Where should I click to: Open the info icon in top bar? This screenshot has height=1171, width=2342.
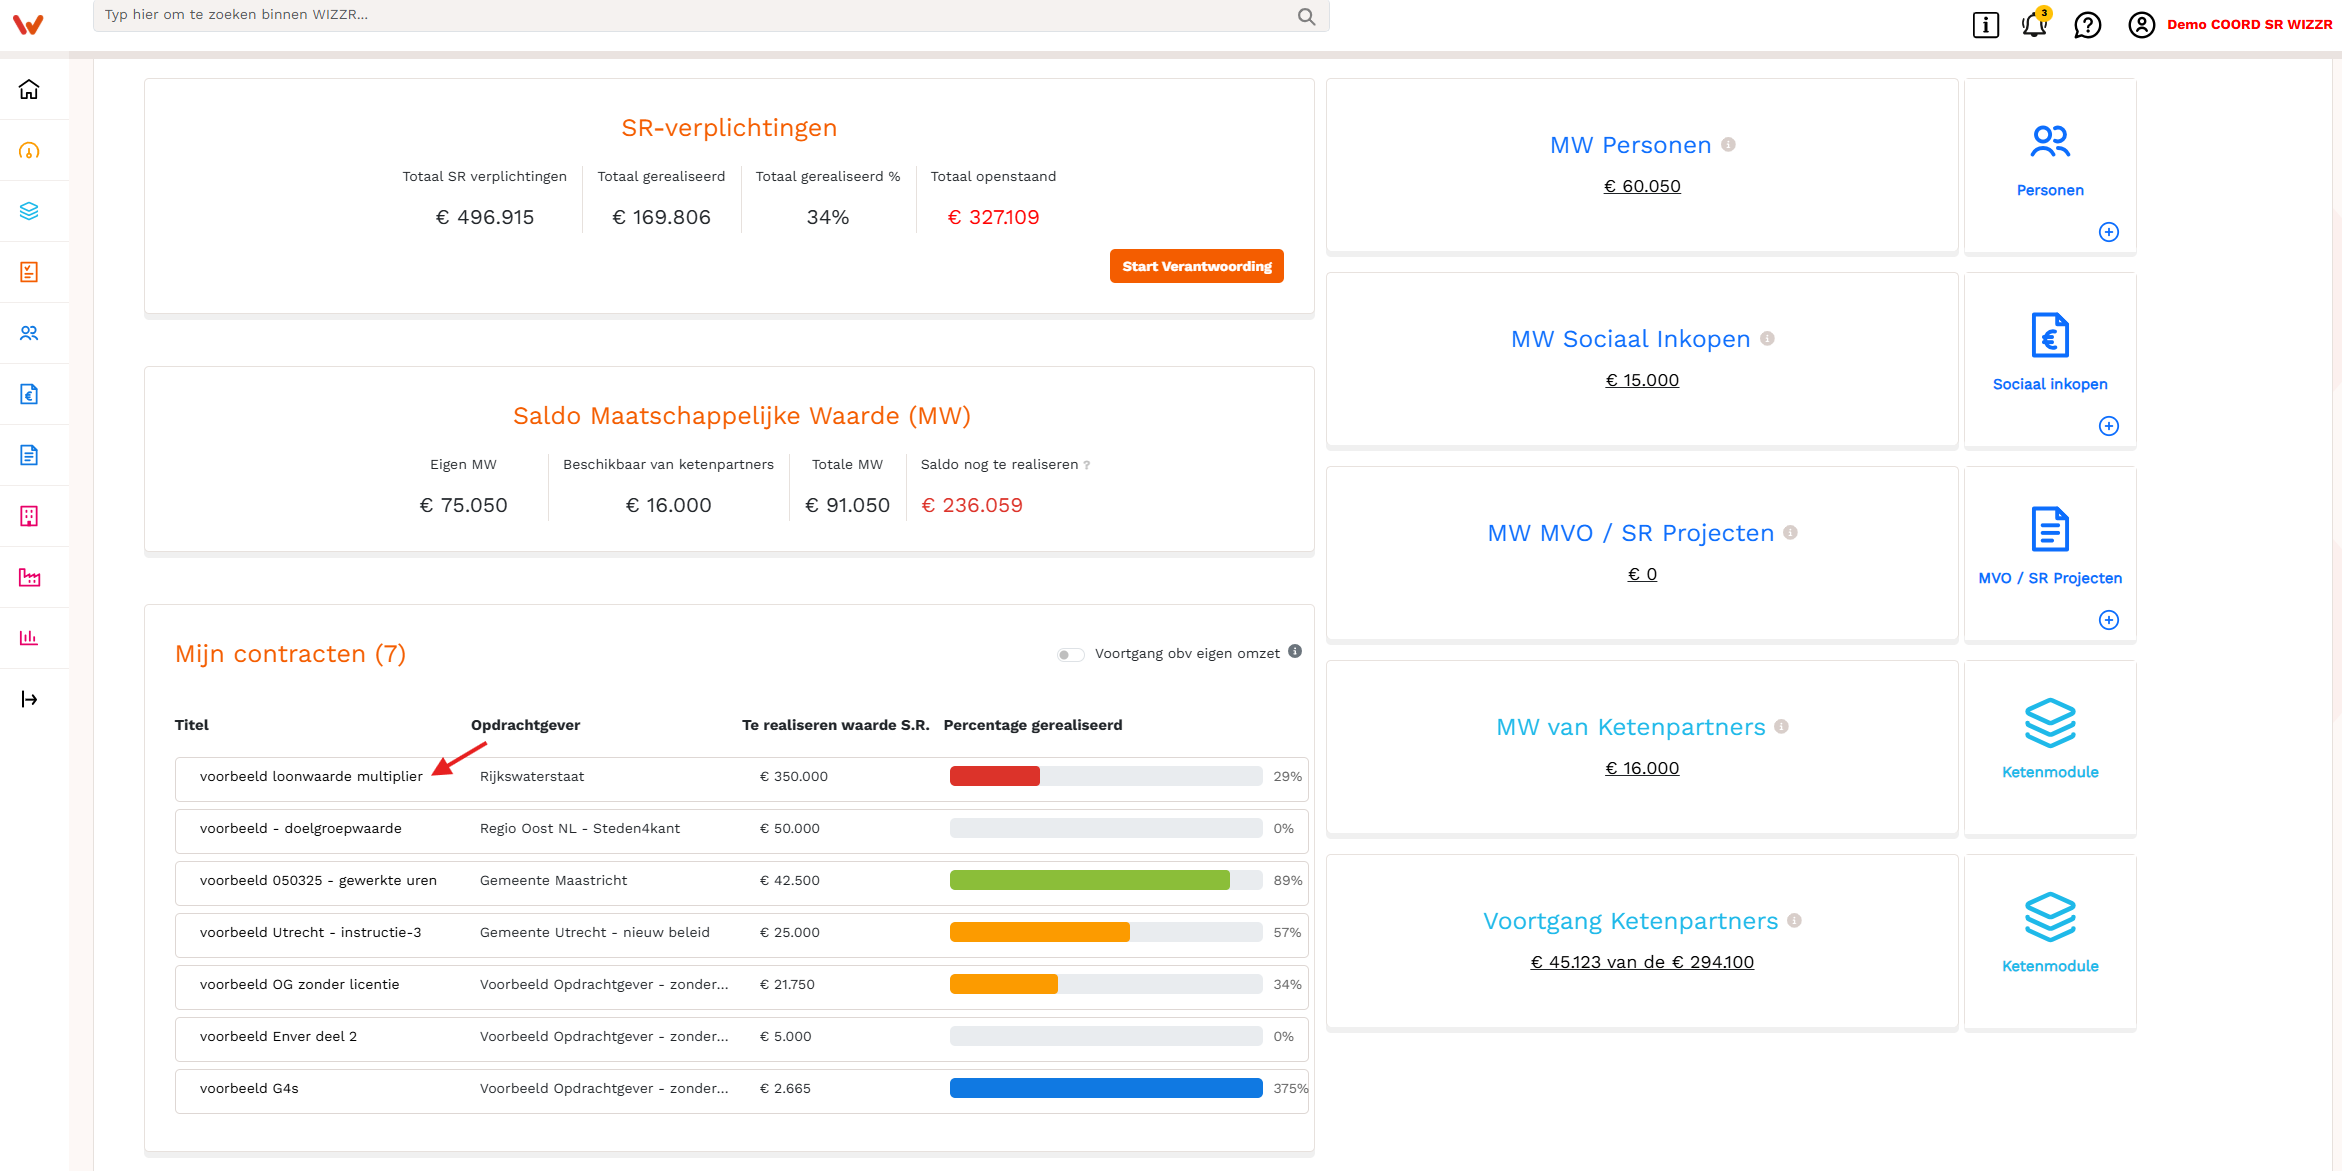click(1985, 24)
